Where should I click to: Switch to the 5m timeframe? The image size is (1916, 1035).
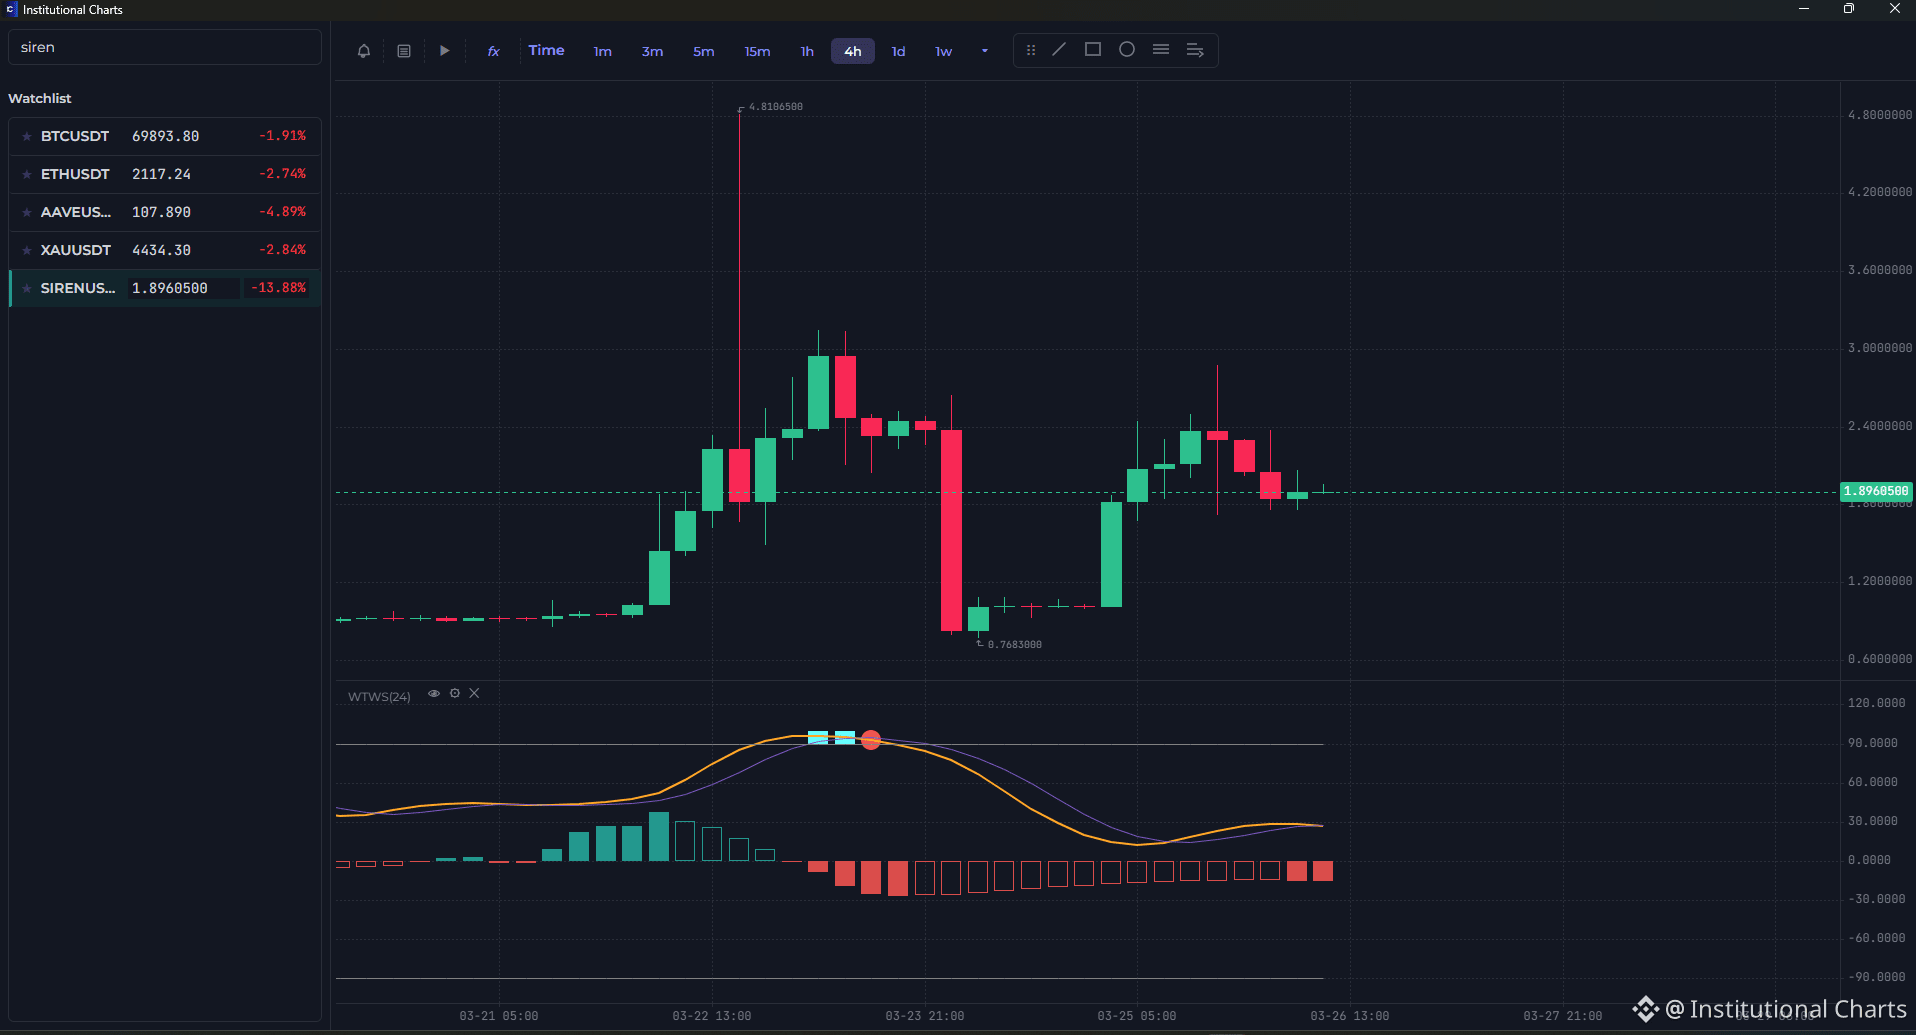pyautogui.click(x=704, y=51)
